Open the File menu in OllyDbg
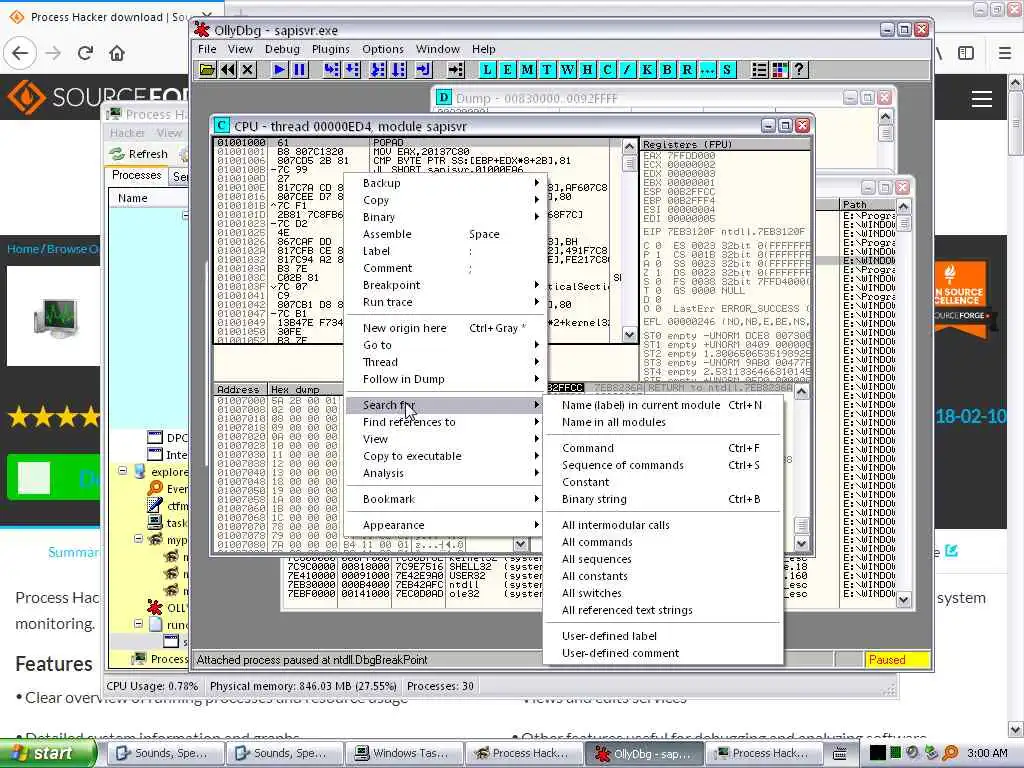 (207, 49)
